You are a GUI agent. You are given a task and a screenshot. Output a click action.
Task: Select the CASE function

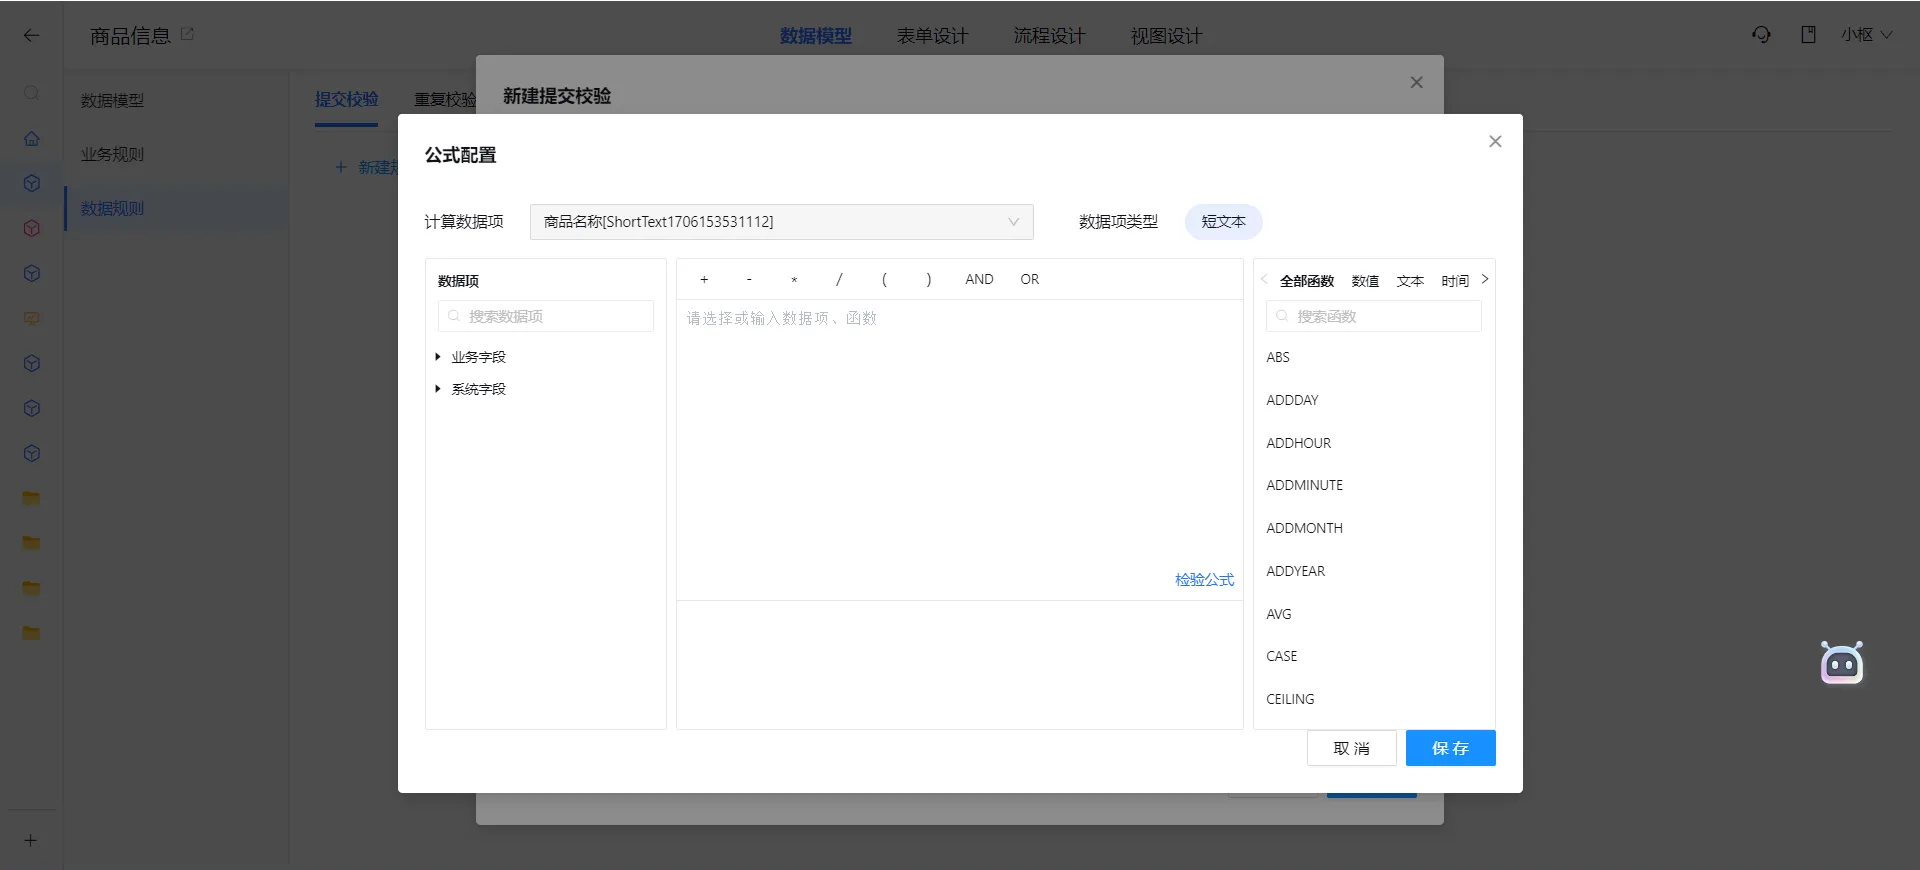click(x=1281, y=656)
